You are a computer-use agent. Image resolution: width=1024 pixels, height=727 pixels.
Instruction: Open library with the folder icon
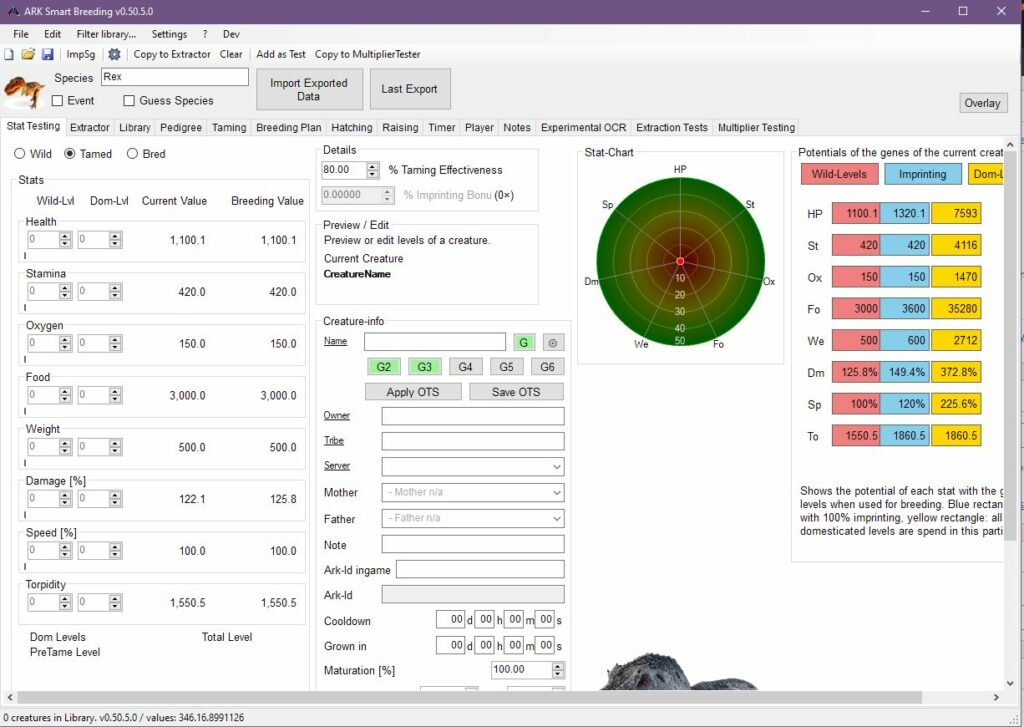tap(28, 54)
